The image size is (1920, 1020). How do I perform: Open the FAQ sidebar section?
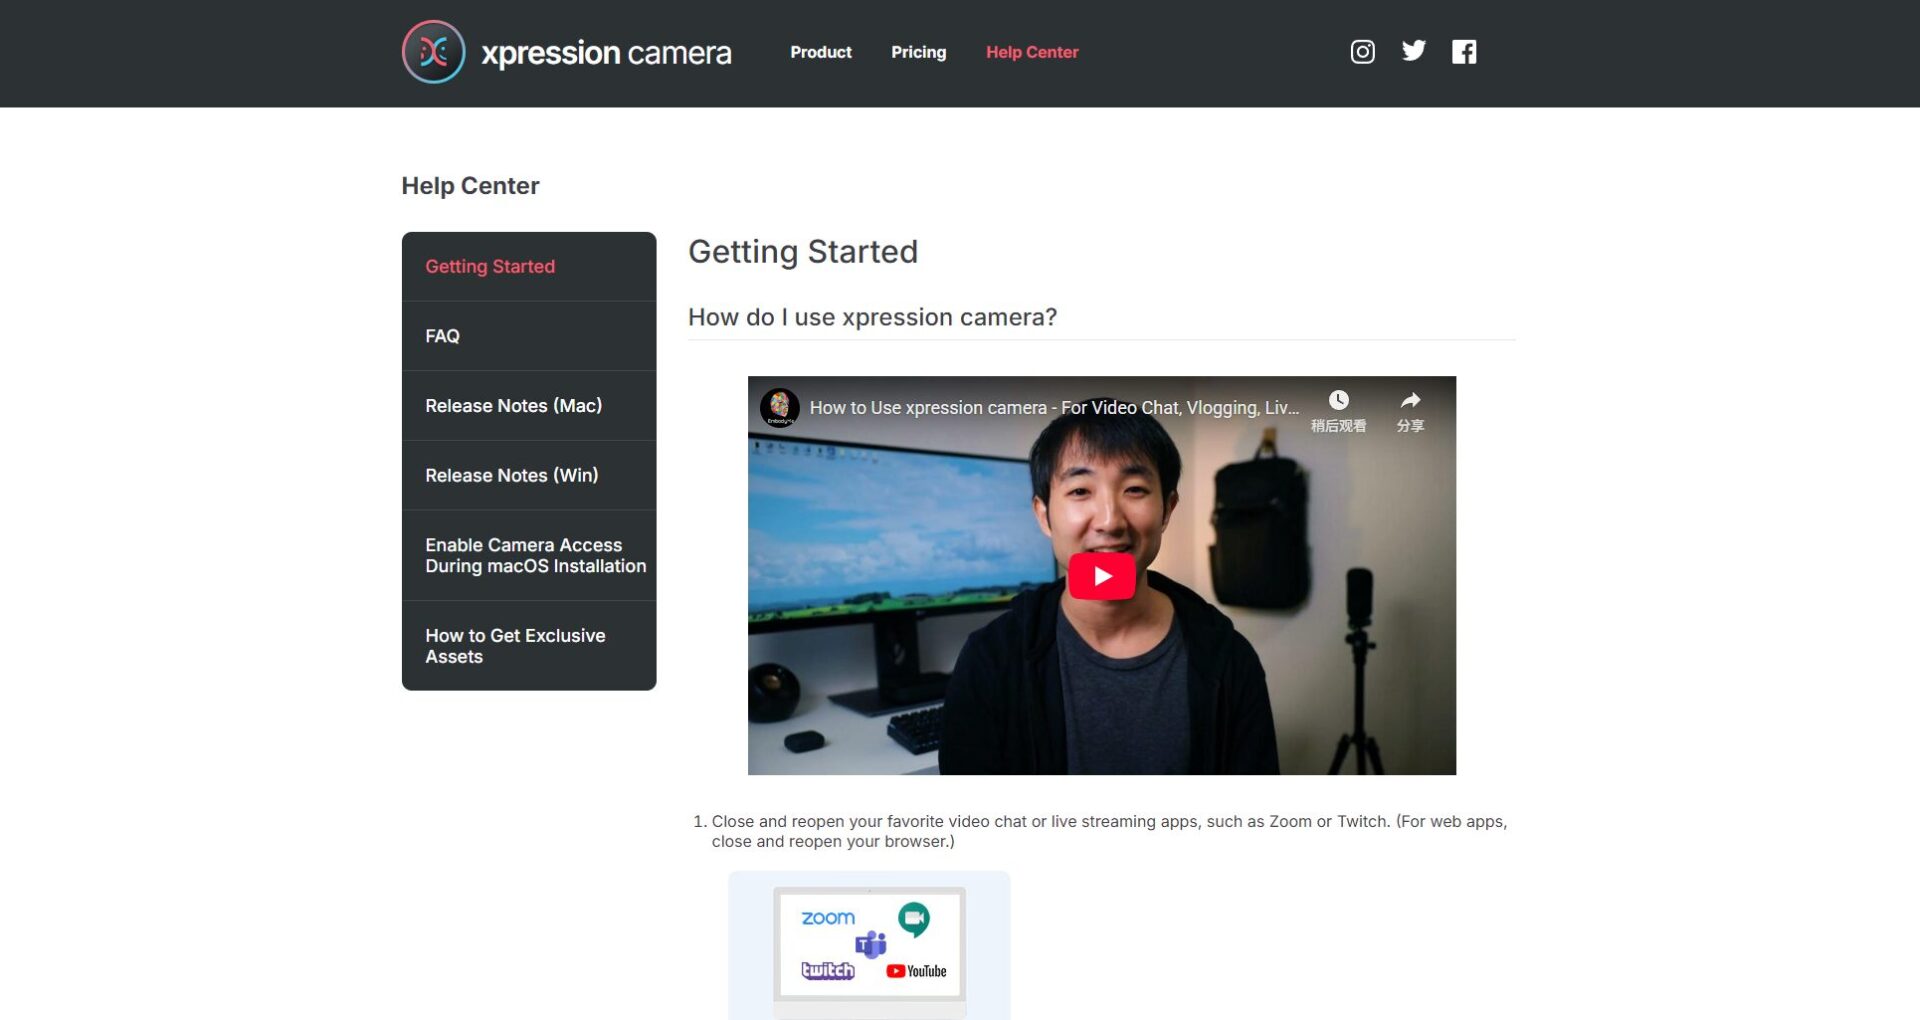[442, 336]
